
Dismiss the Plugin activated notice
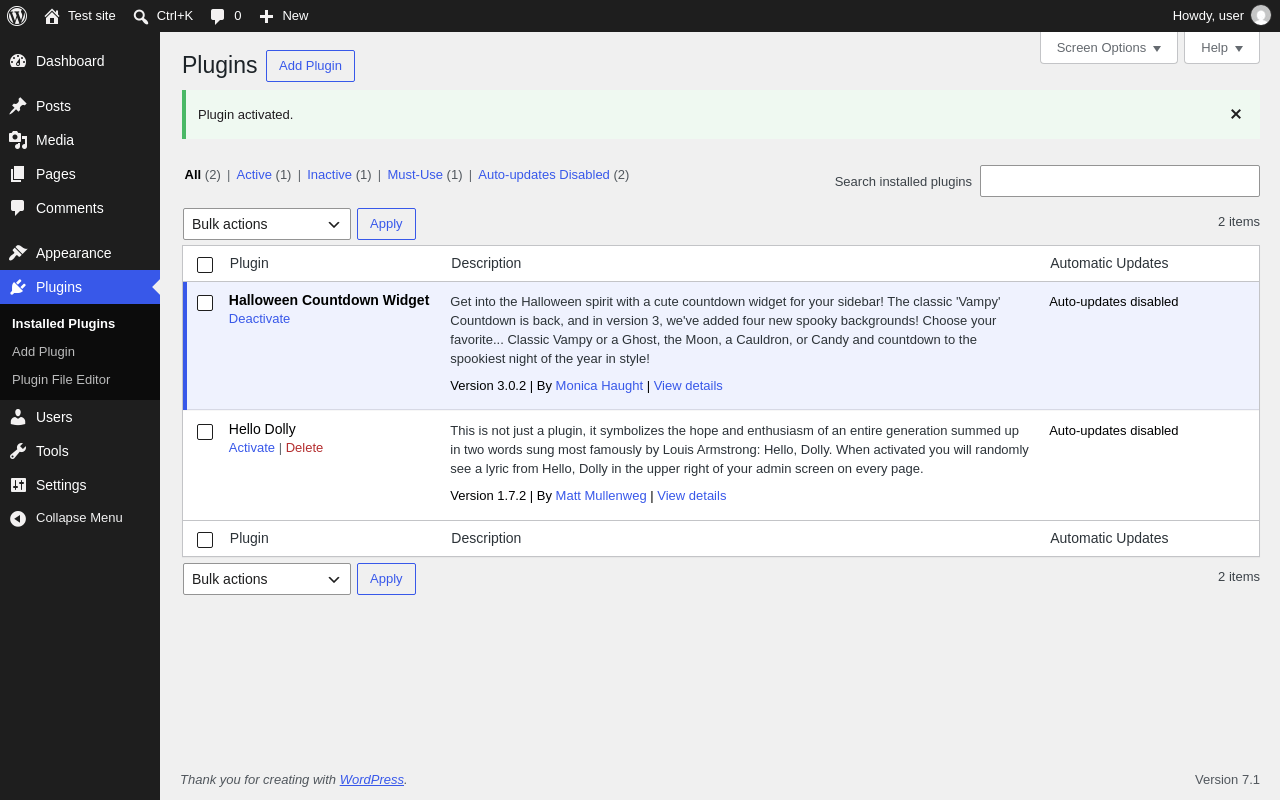click(1236, 114)
